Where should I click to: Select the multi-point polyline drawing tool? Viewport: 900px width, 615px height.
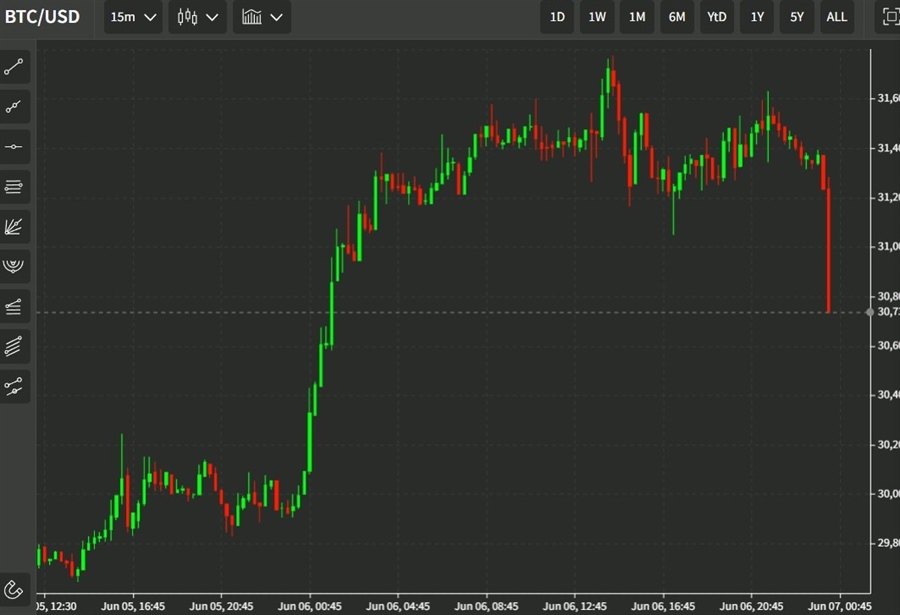[14, 107]
